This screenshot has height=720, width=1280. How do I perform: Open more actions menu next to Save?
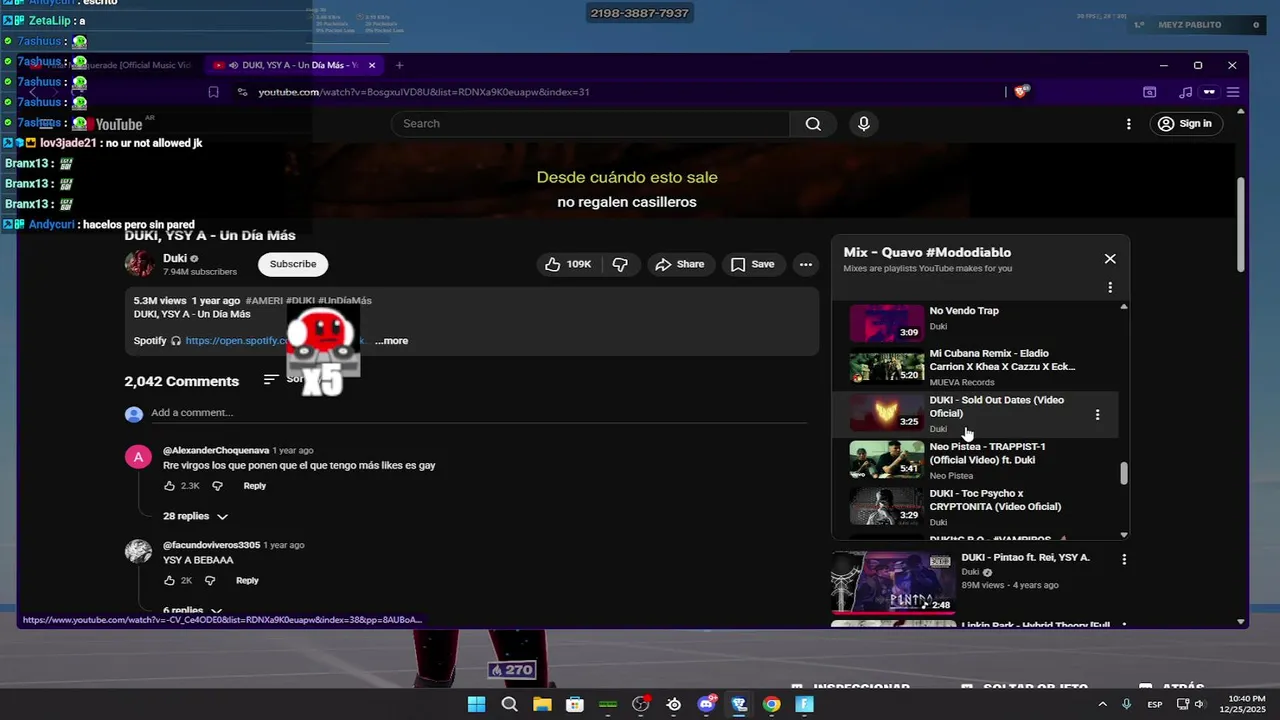805,264
